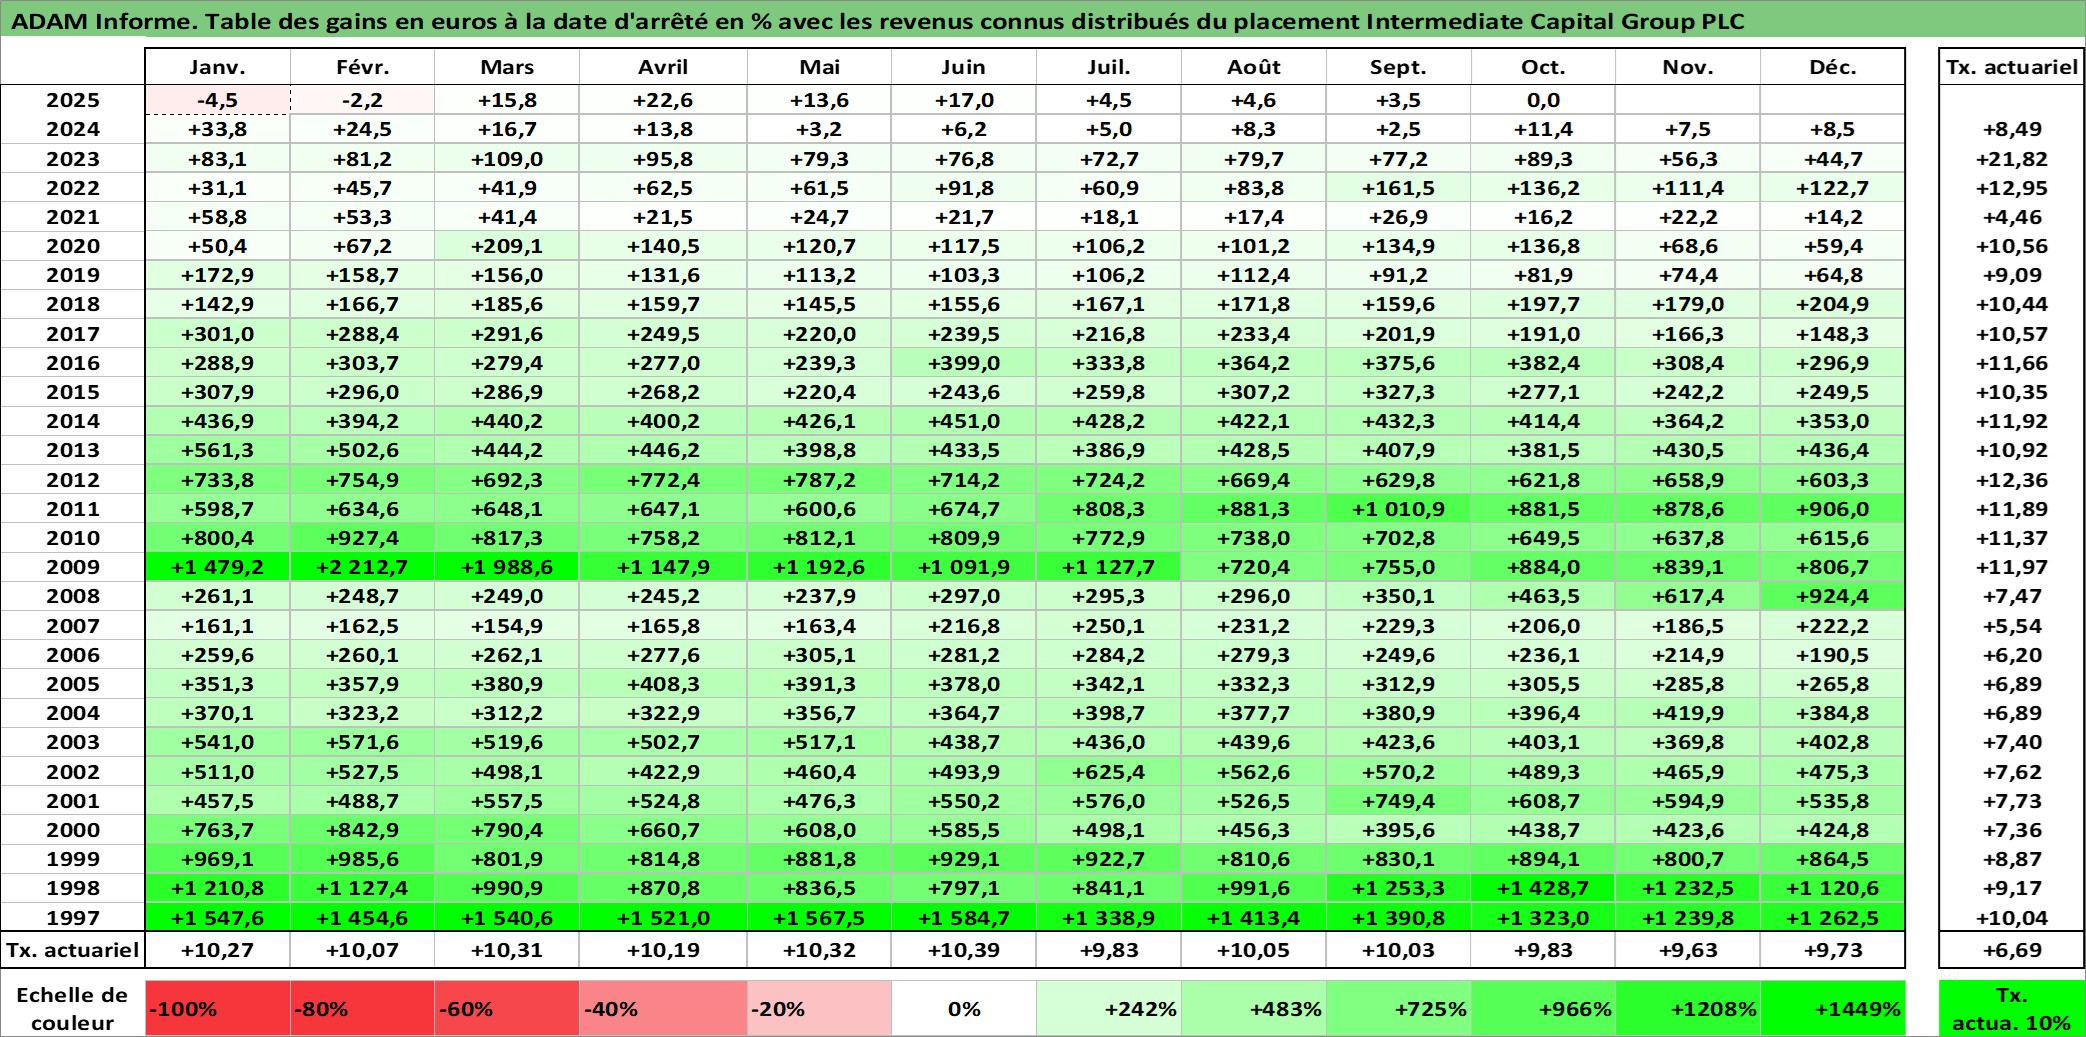Screen dimensions: 2086x1037
Task: Click the +172,9 cell in January 2019
Action: click(x=217, y=275)
